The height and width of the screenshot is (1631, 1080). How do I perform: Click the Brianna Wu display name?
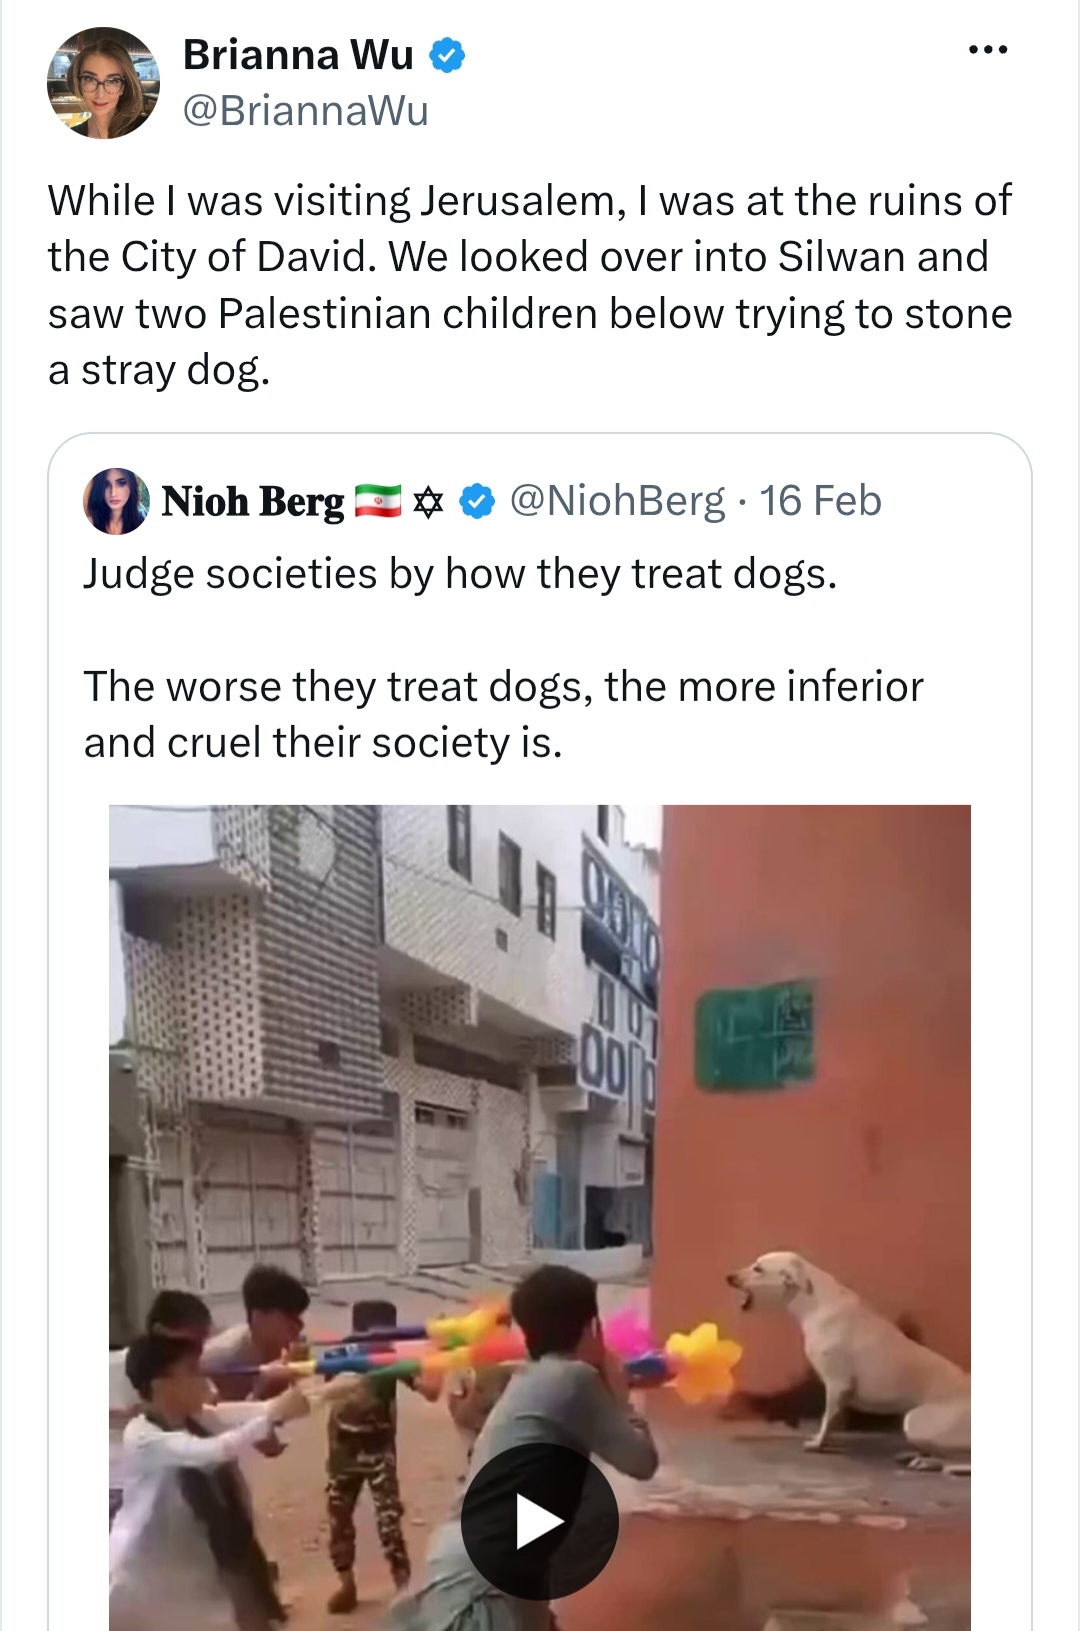click(x=298, y=55)
